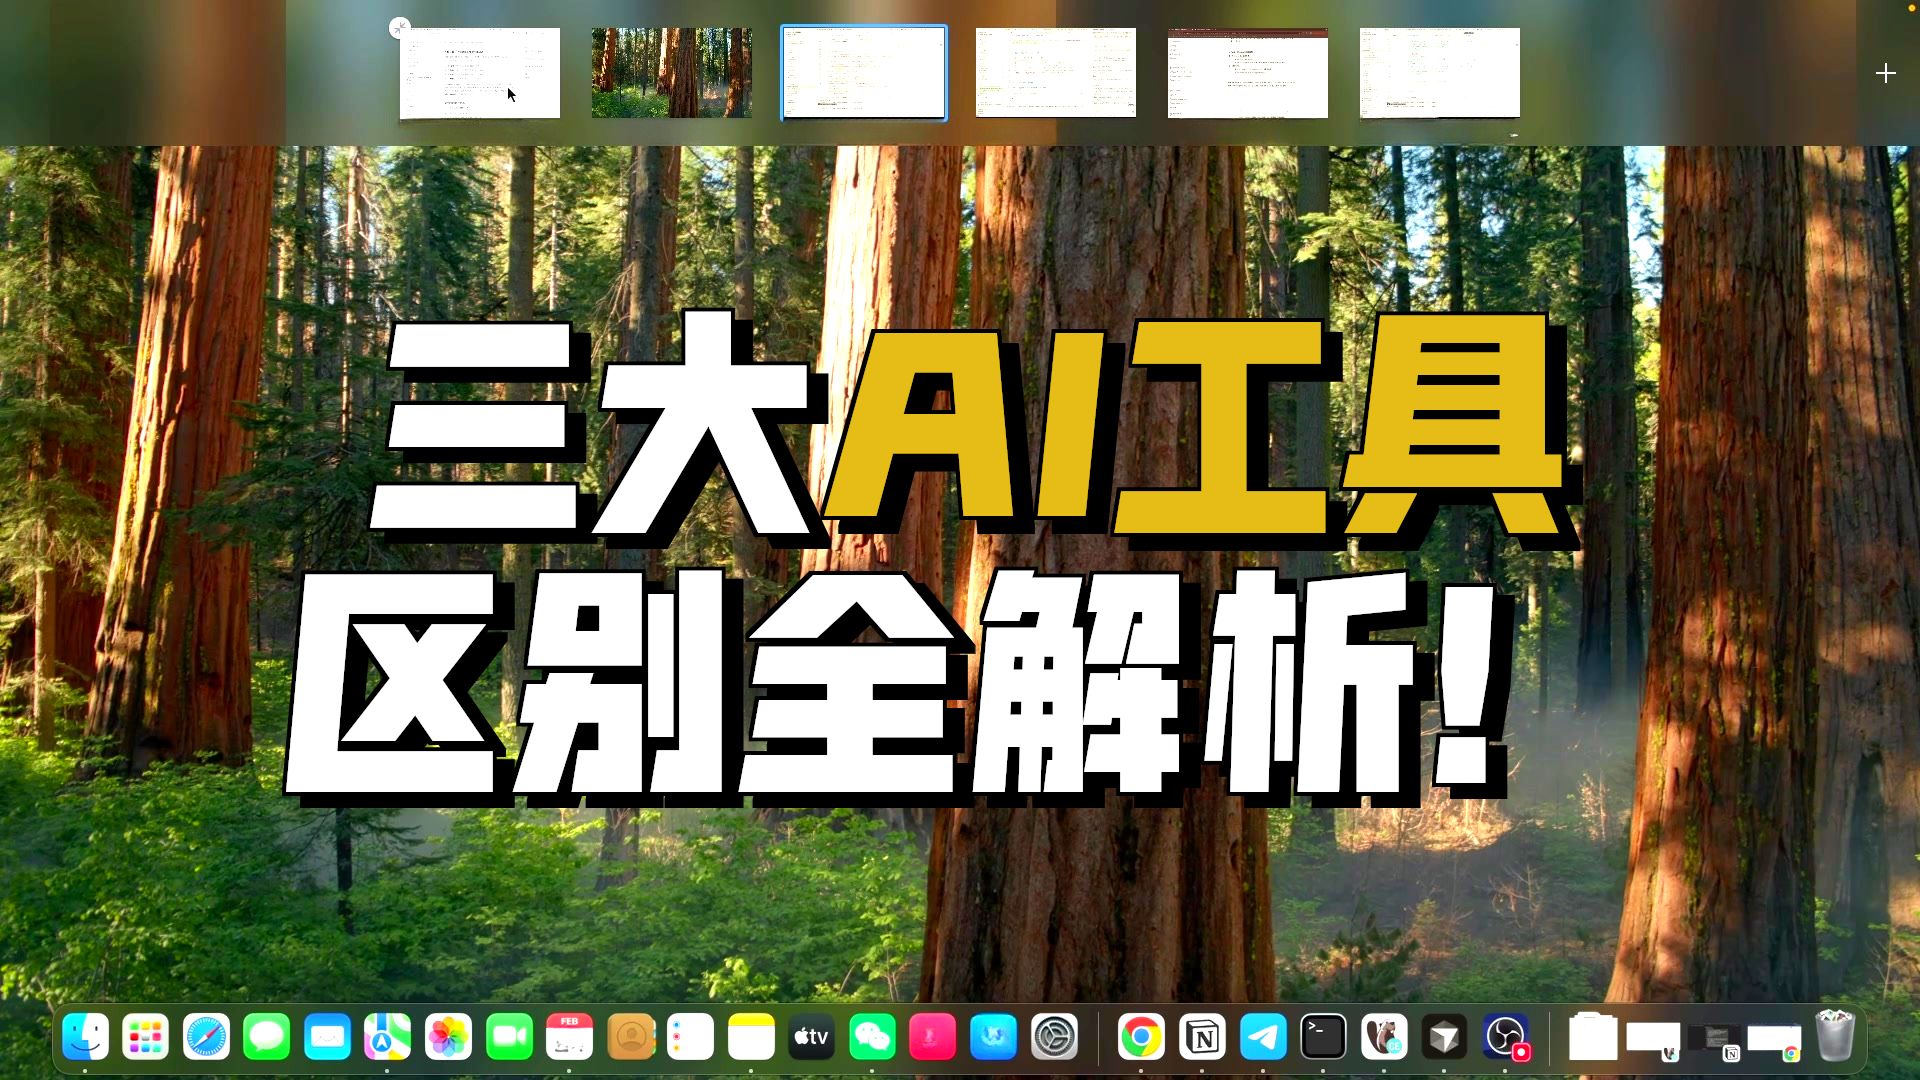Open the Notion app icon
This screenshot has width=1920, height=1080.
click(x=1202, y=1038)
